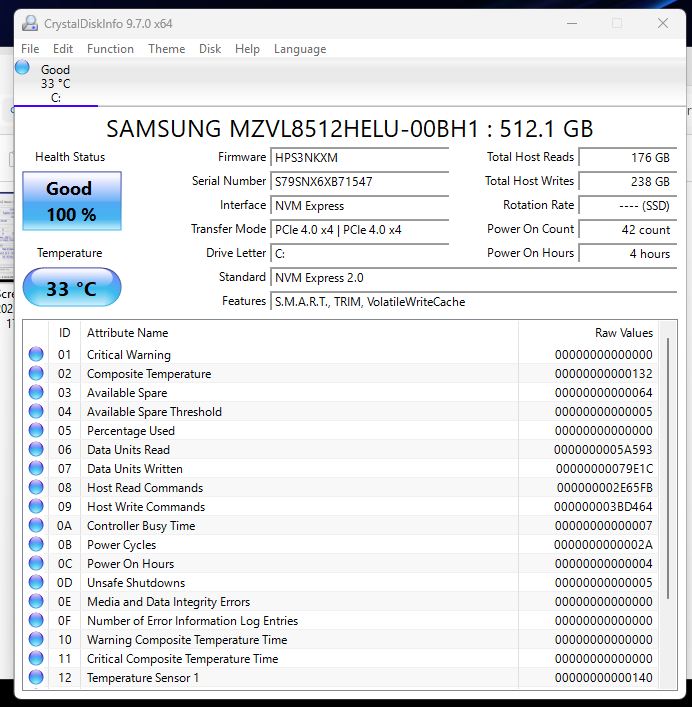Click the Firmware field HPS3NKXM
This screenshot has height=707, width=692.
pyautogui.click(x=360, y=157)
